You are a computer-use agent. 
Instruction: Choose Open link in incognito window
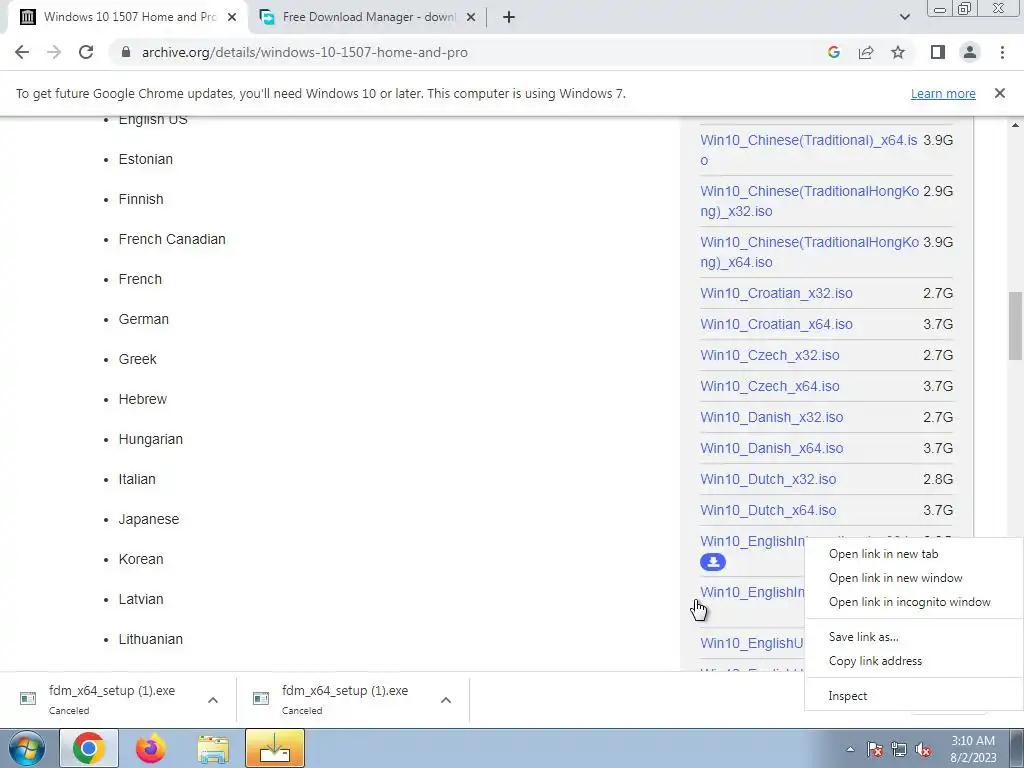(x=910, y=602)
